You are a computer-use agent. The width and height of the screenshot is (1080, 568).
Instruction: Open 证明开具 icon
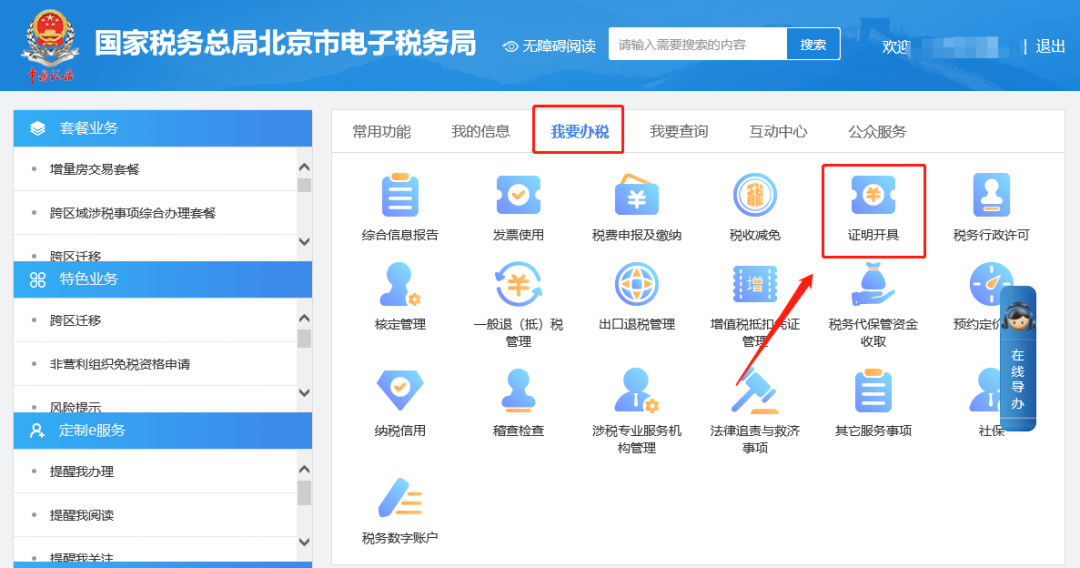click(873, 196)
